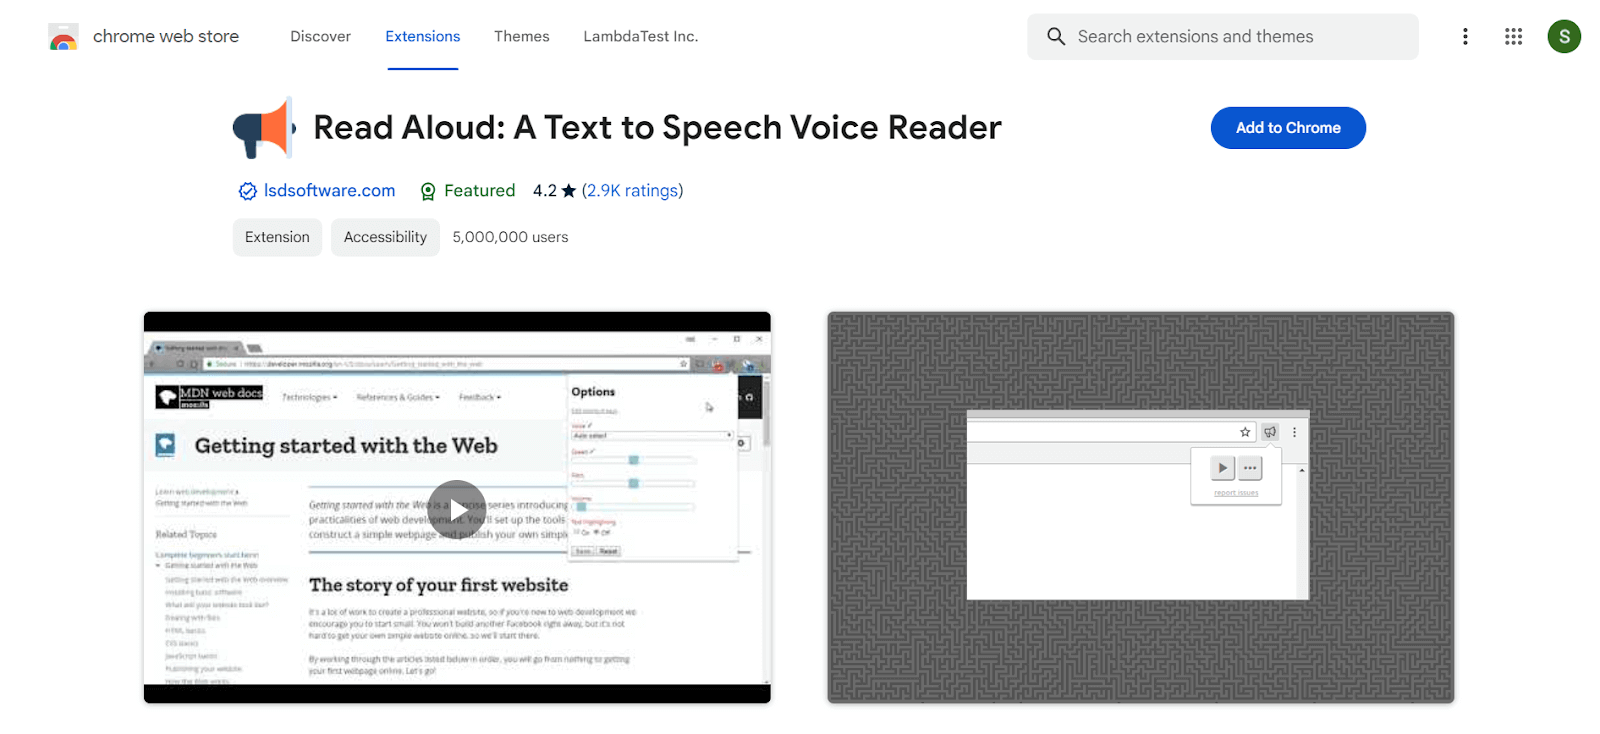Viewport: 1600px width, 734px height.
Task: Click the Add to Chrome button
Action: 1288,128
